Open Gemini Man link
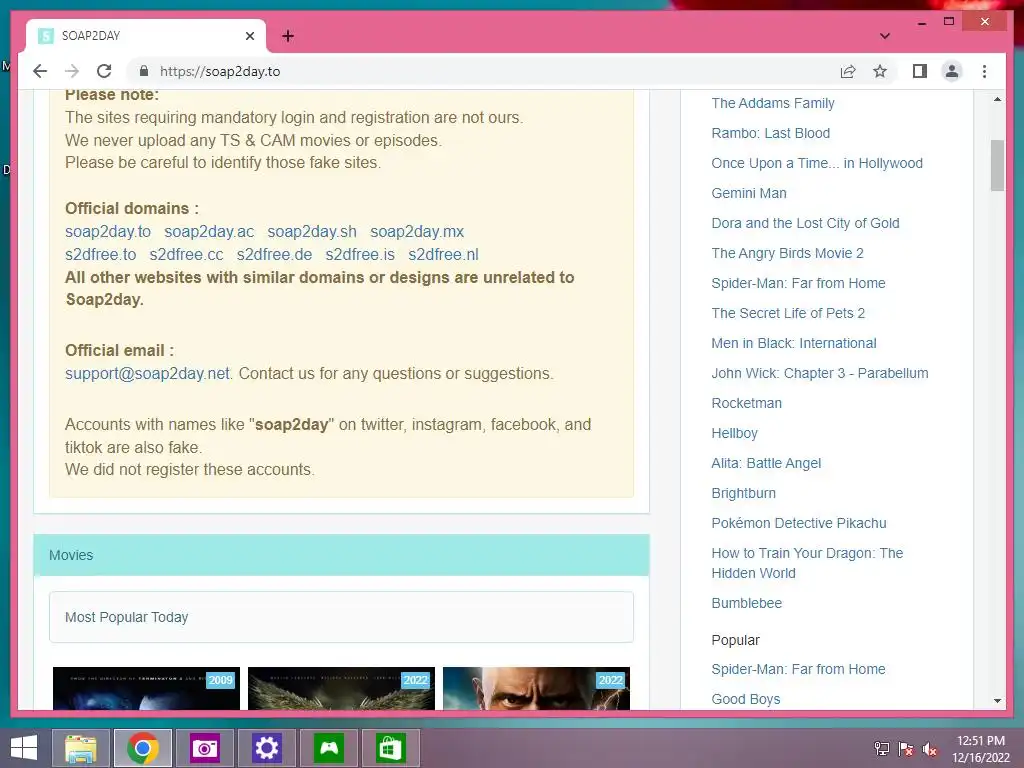The height and width of the screenshot is (768, 1024). pyautogui.click(x=749, y=193)
